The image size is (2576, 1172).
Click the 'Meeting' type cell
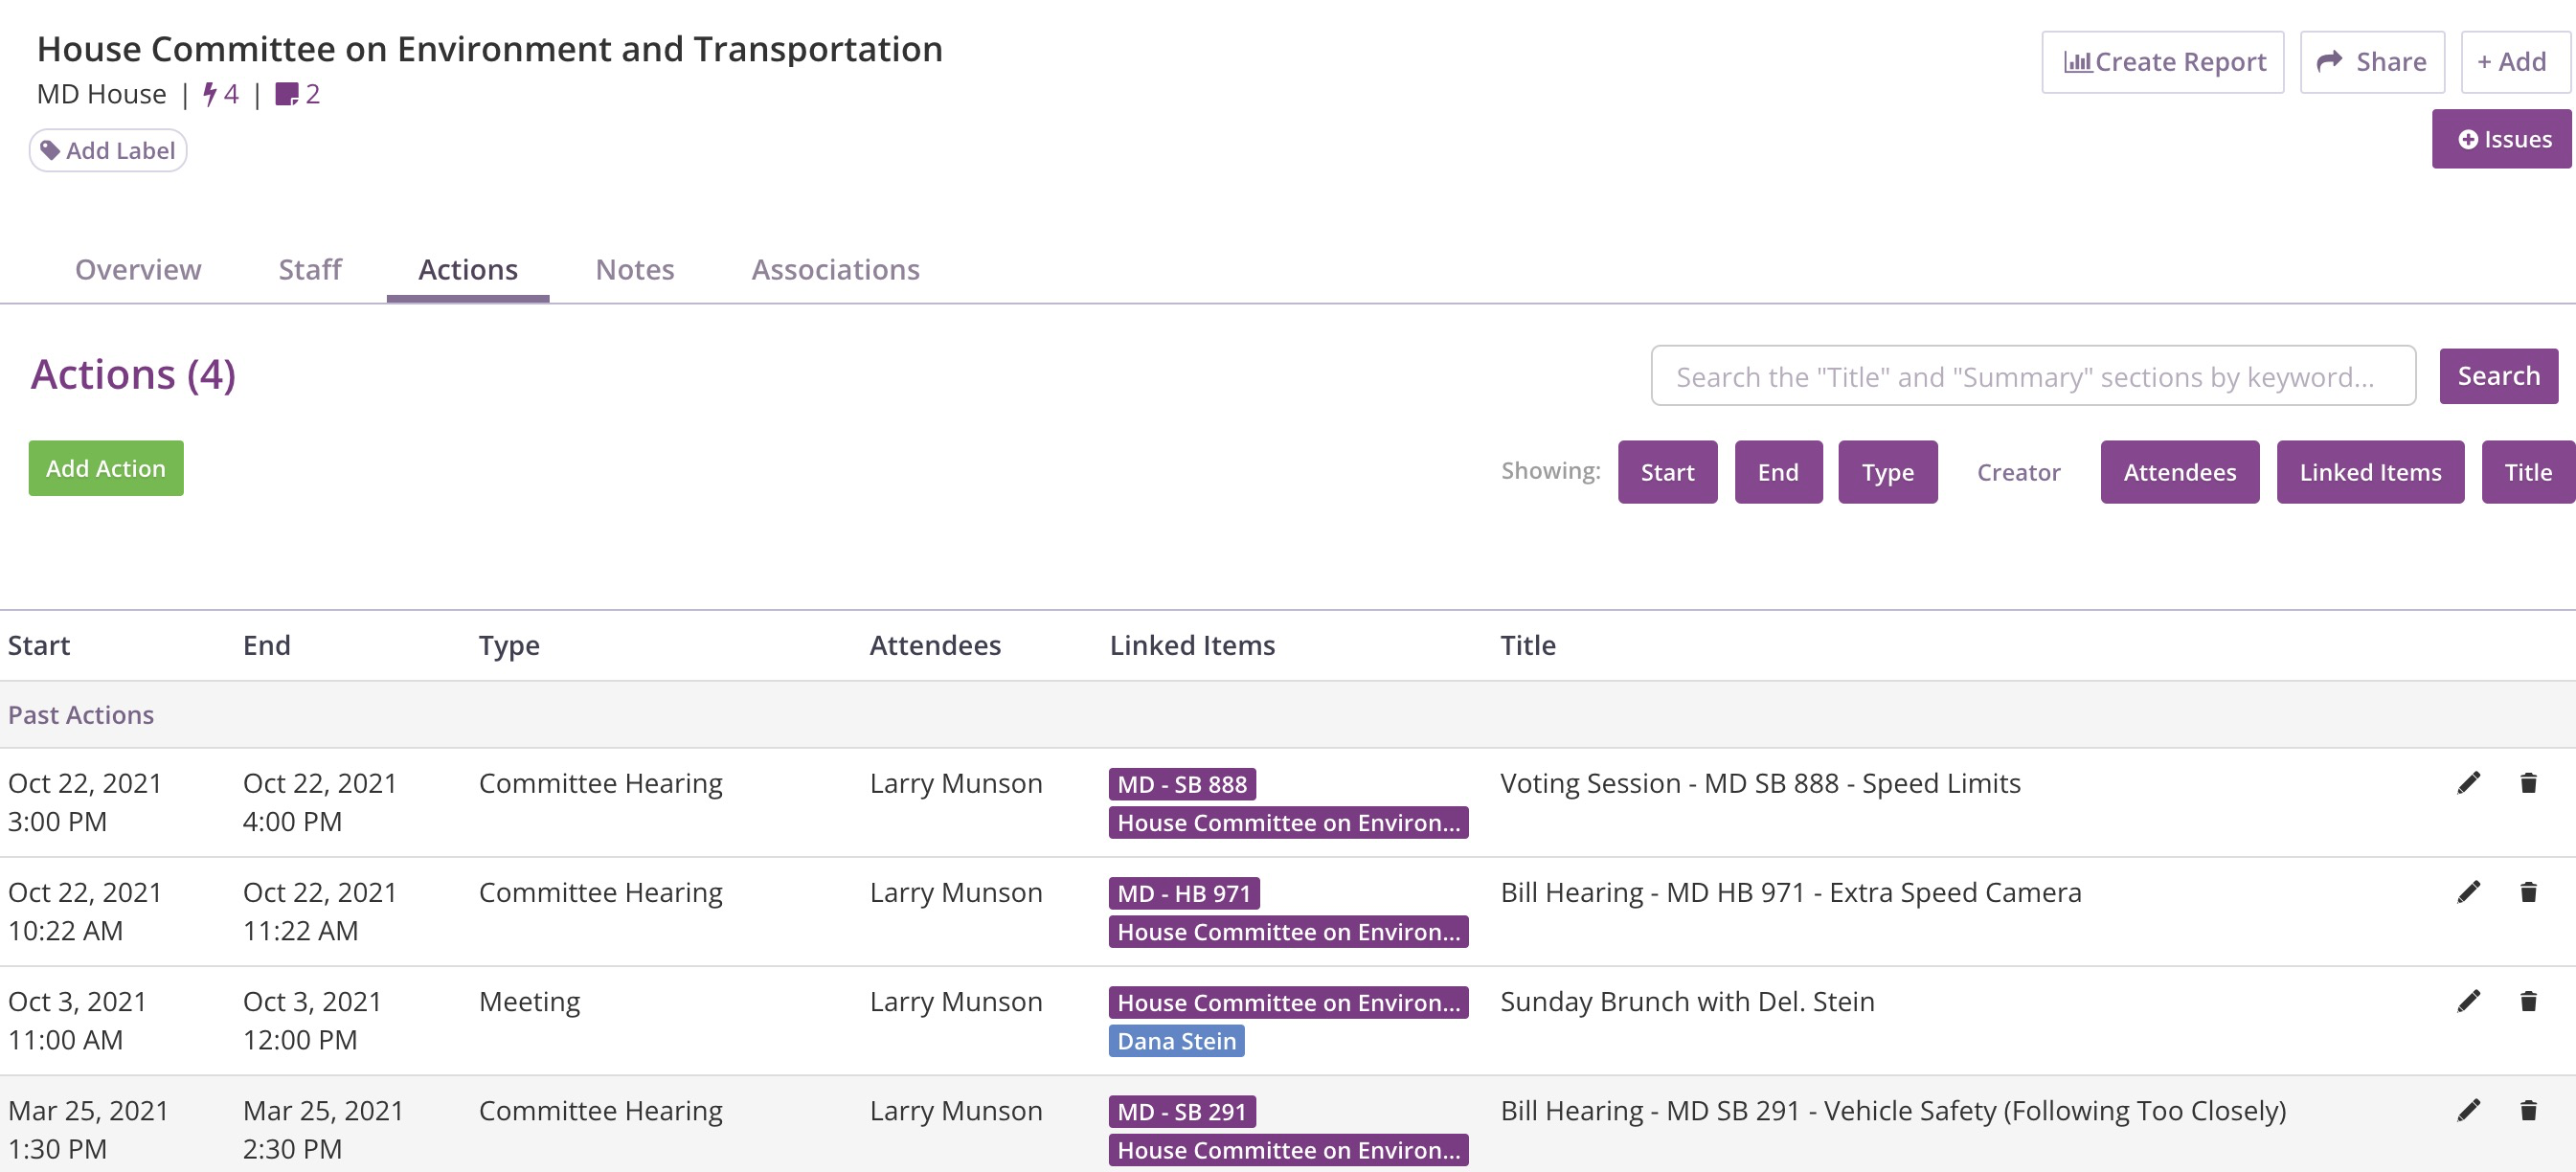pyautogui.click(x=529, y=1001)
